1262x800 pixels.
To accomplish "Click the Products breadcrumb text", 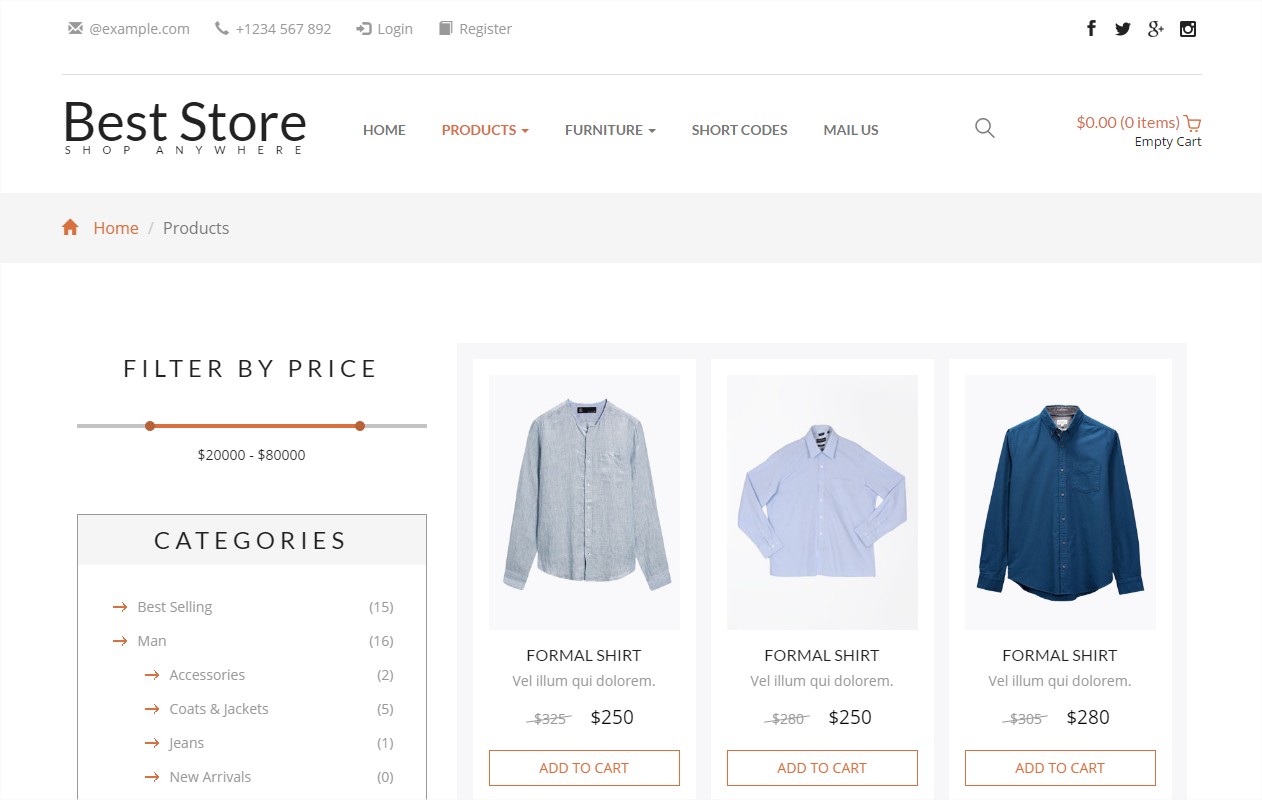I will [196, 228].
